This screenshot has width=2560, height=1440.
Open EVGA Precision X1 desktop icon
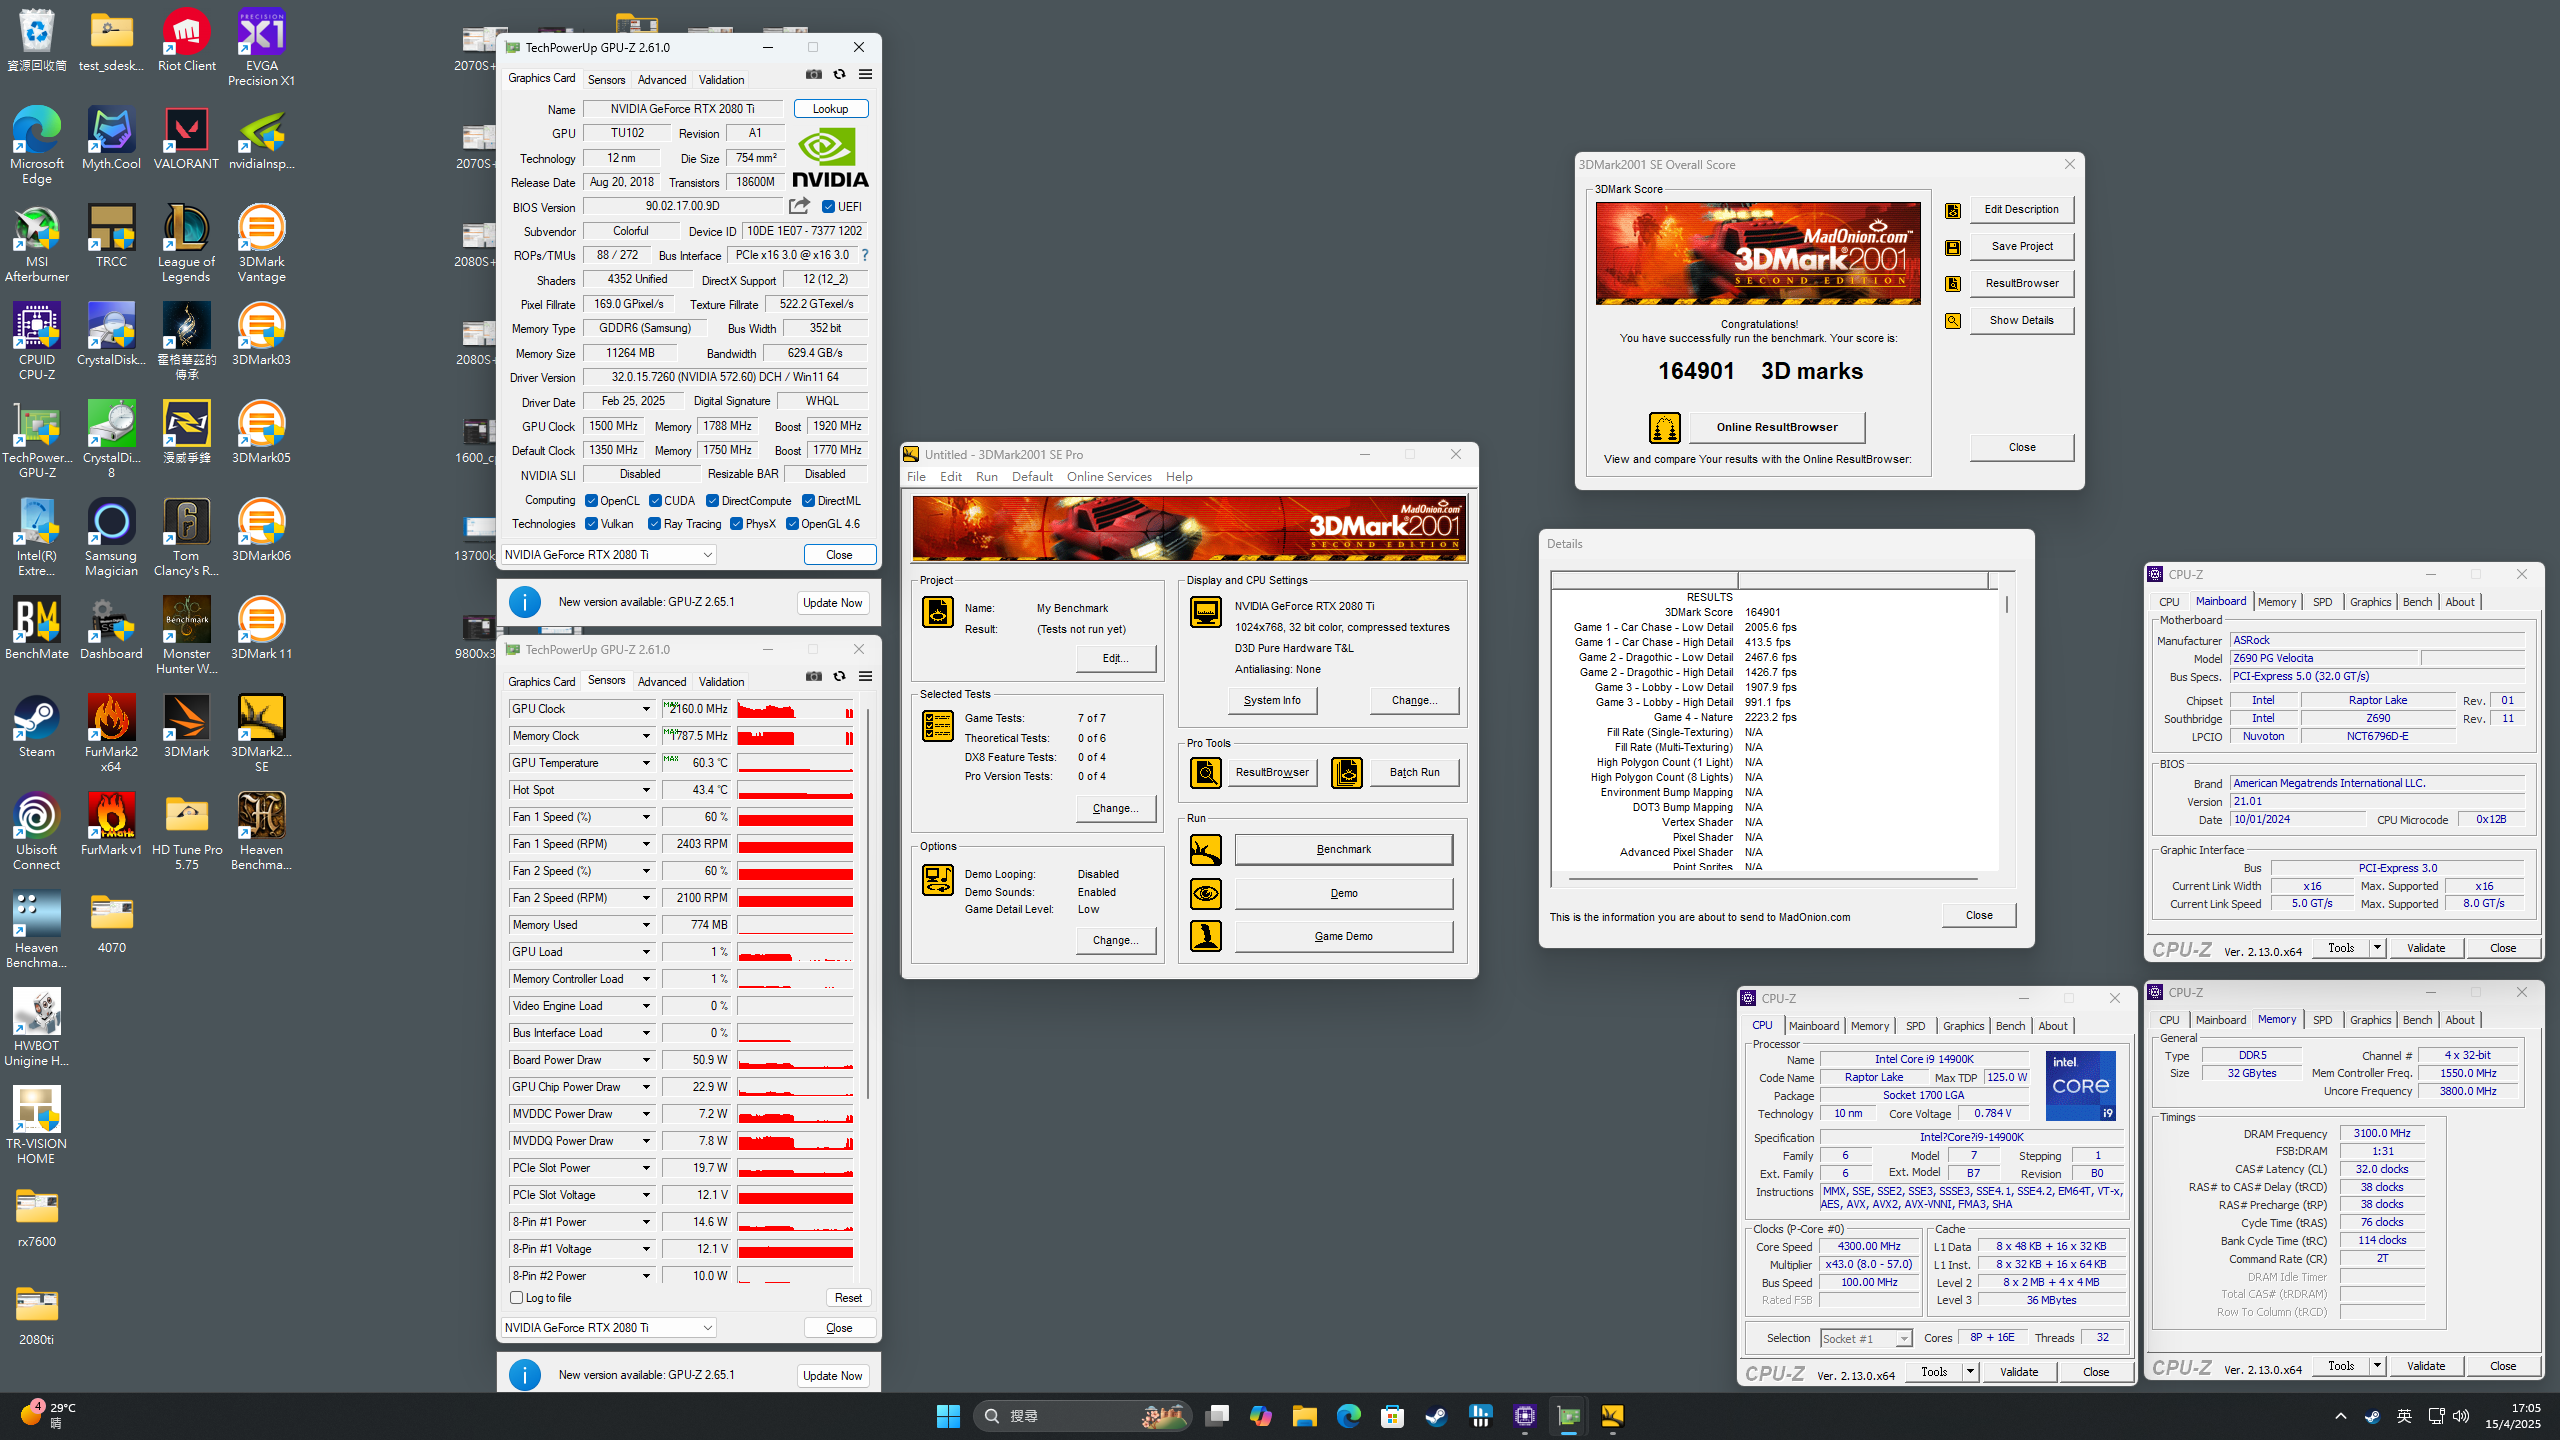(x=261, y=46)
